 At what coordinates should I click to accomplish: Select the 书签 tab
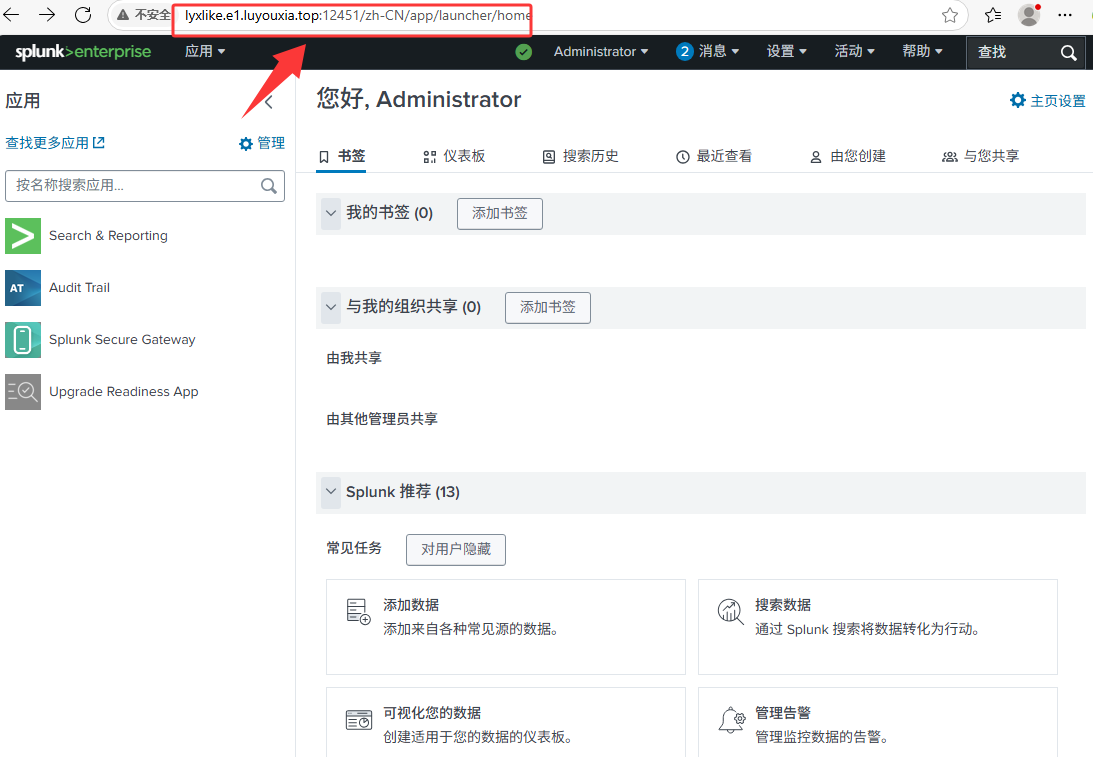[x=342, y=156]
